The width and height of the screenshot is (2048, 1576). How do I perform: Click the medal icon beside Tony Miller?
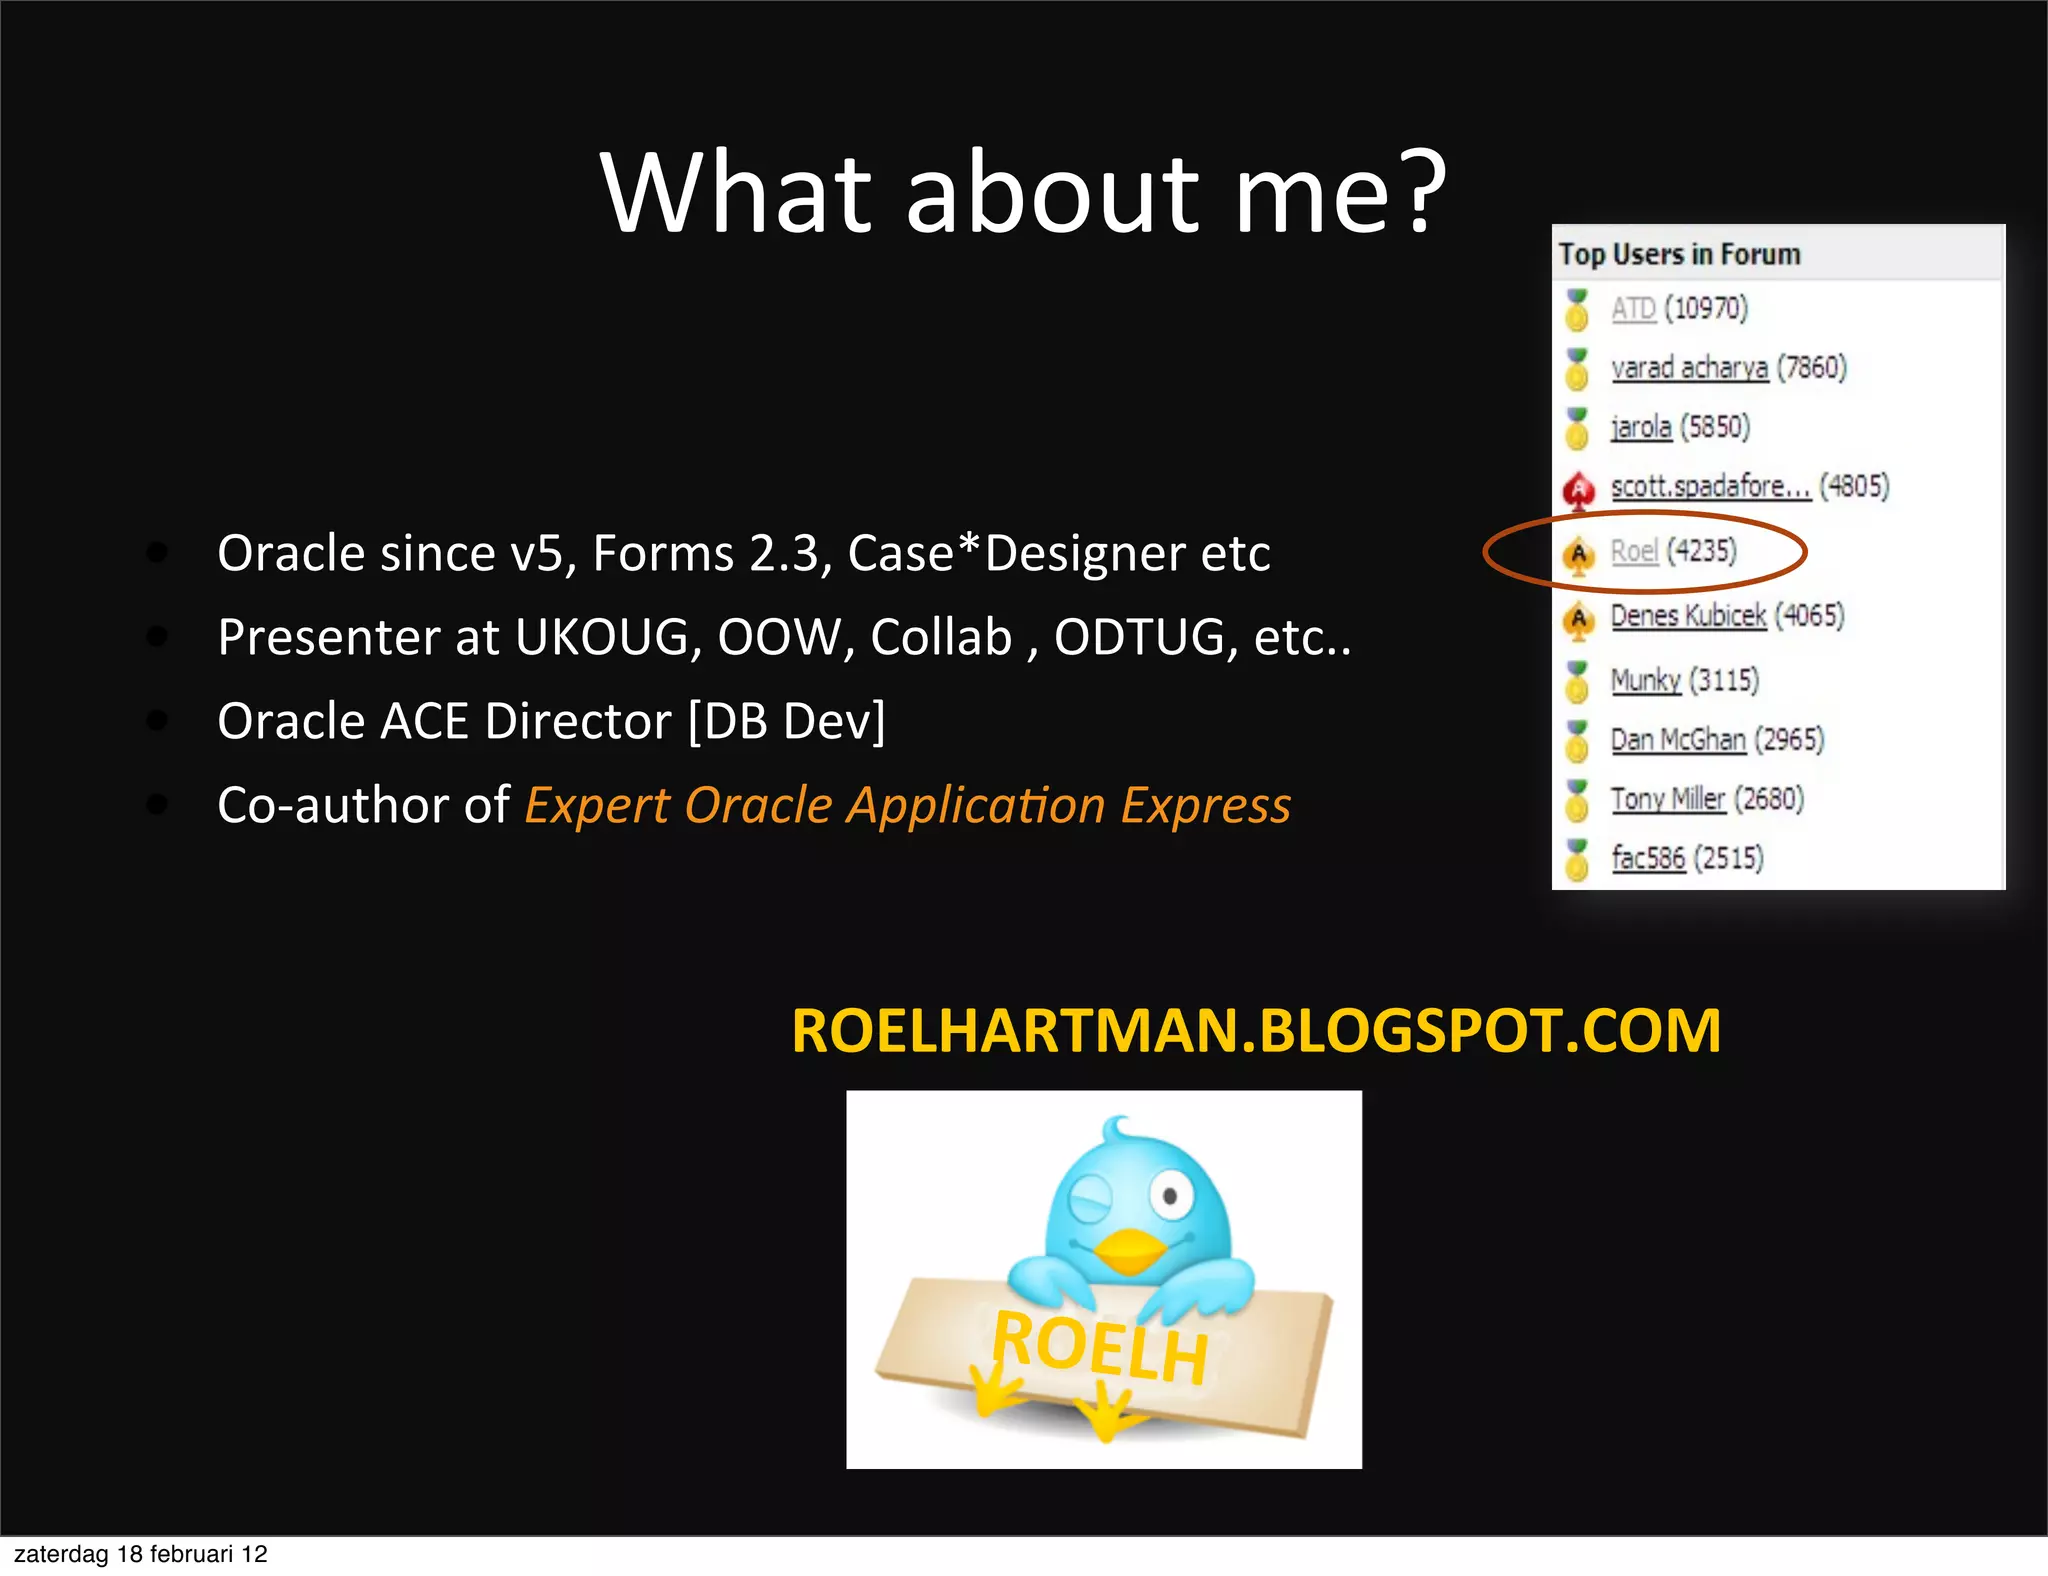pyautogui.click(x=1577, y=800)
